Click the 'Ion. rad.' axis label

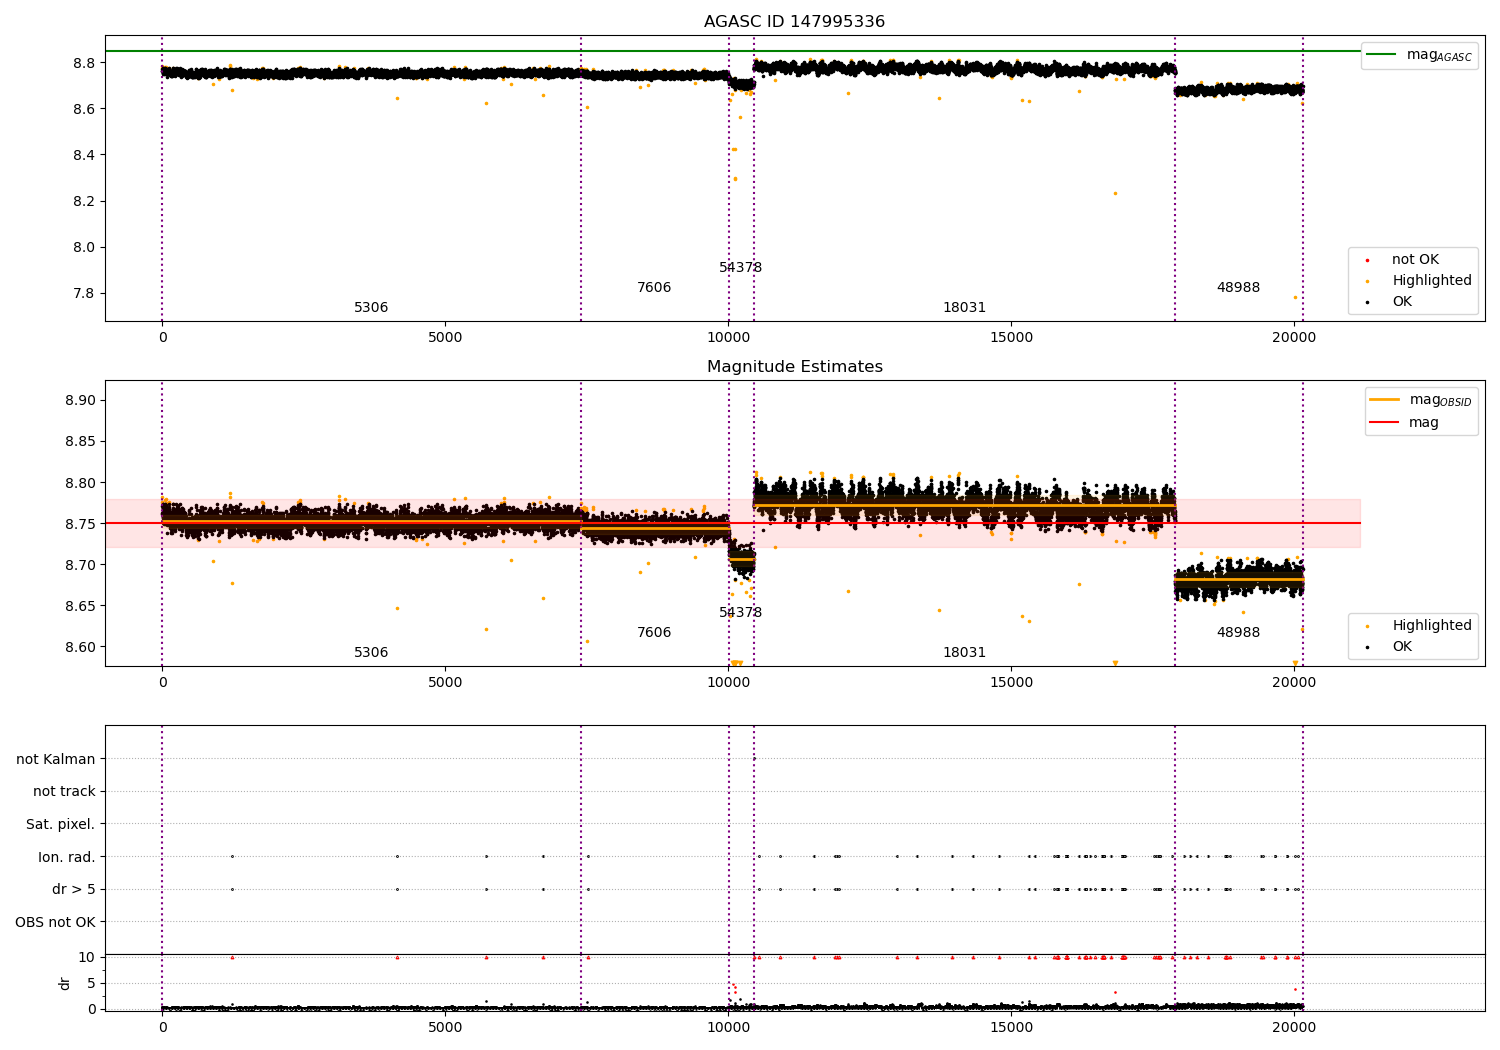tap(67, 857)
